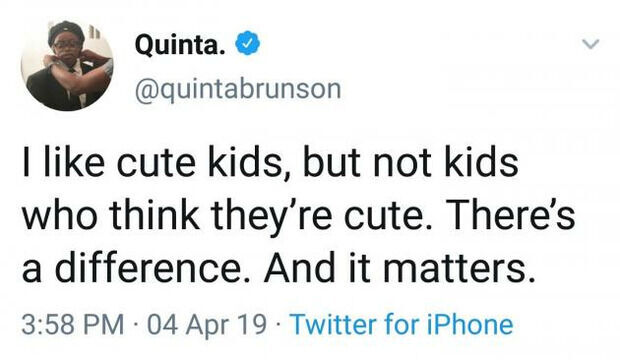Viewport: 620px width, 360px height.
Task: Open the tweet options chevron at top right
Action: 591,44
